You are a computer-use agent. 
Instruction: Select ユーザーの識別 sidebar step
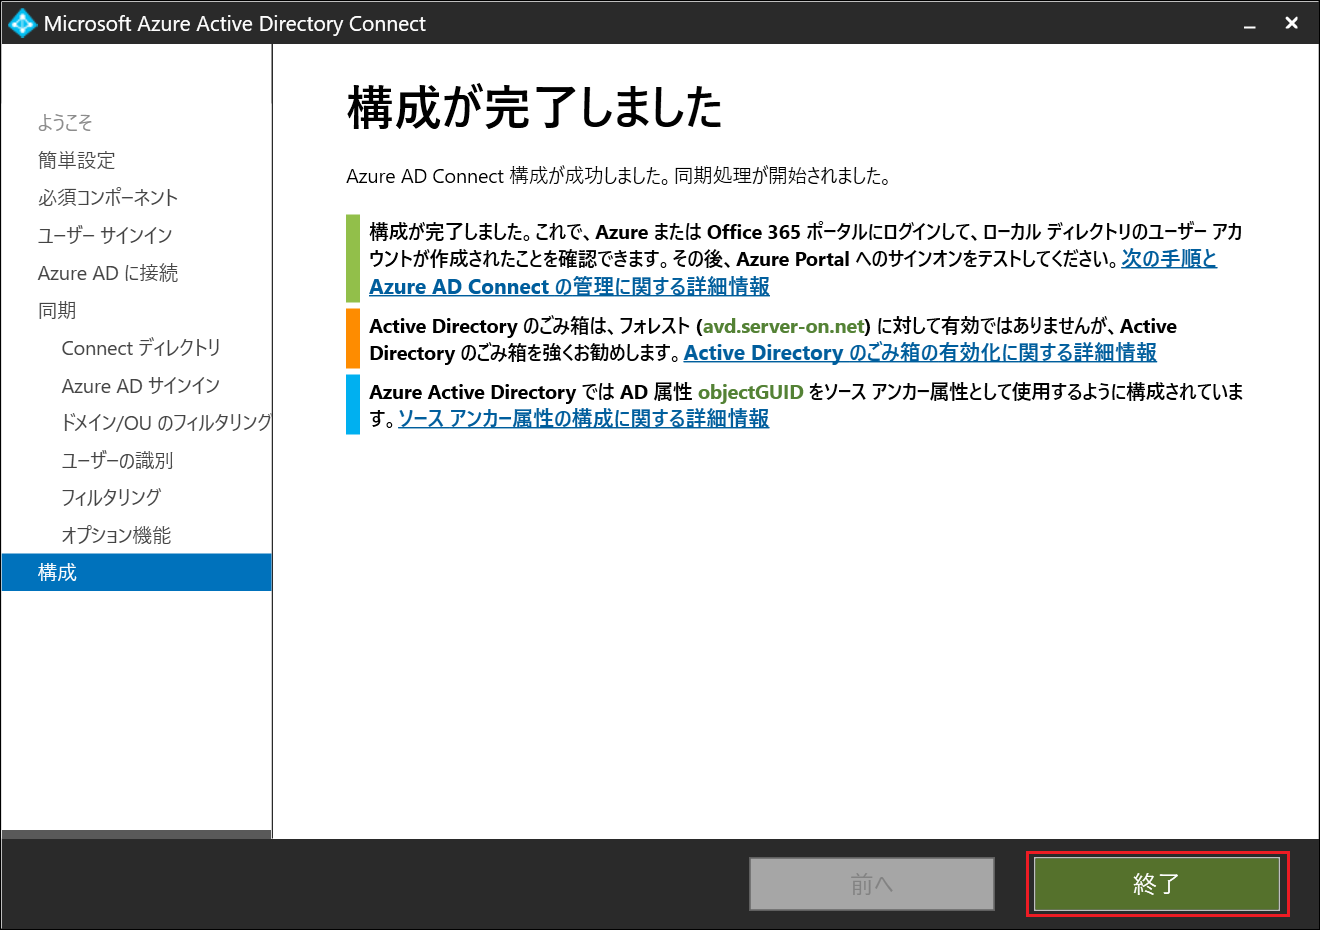point(117,461)
